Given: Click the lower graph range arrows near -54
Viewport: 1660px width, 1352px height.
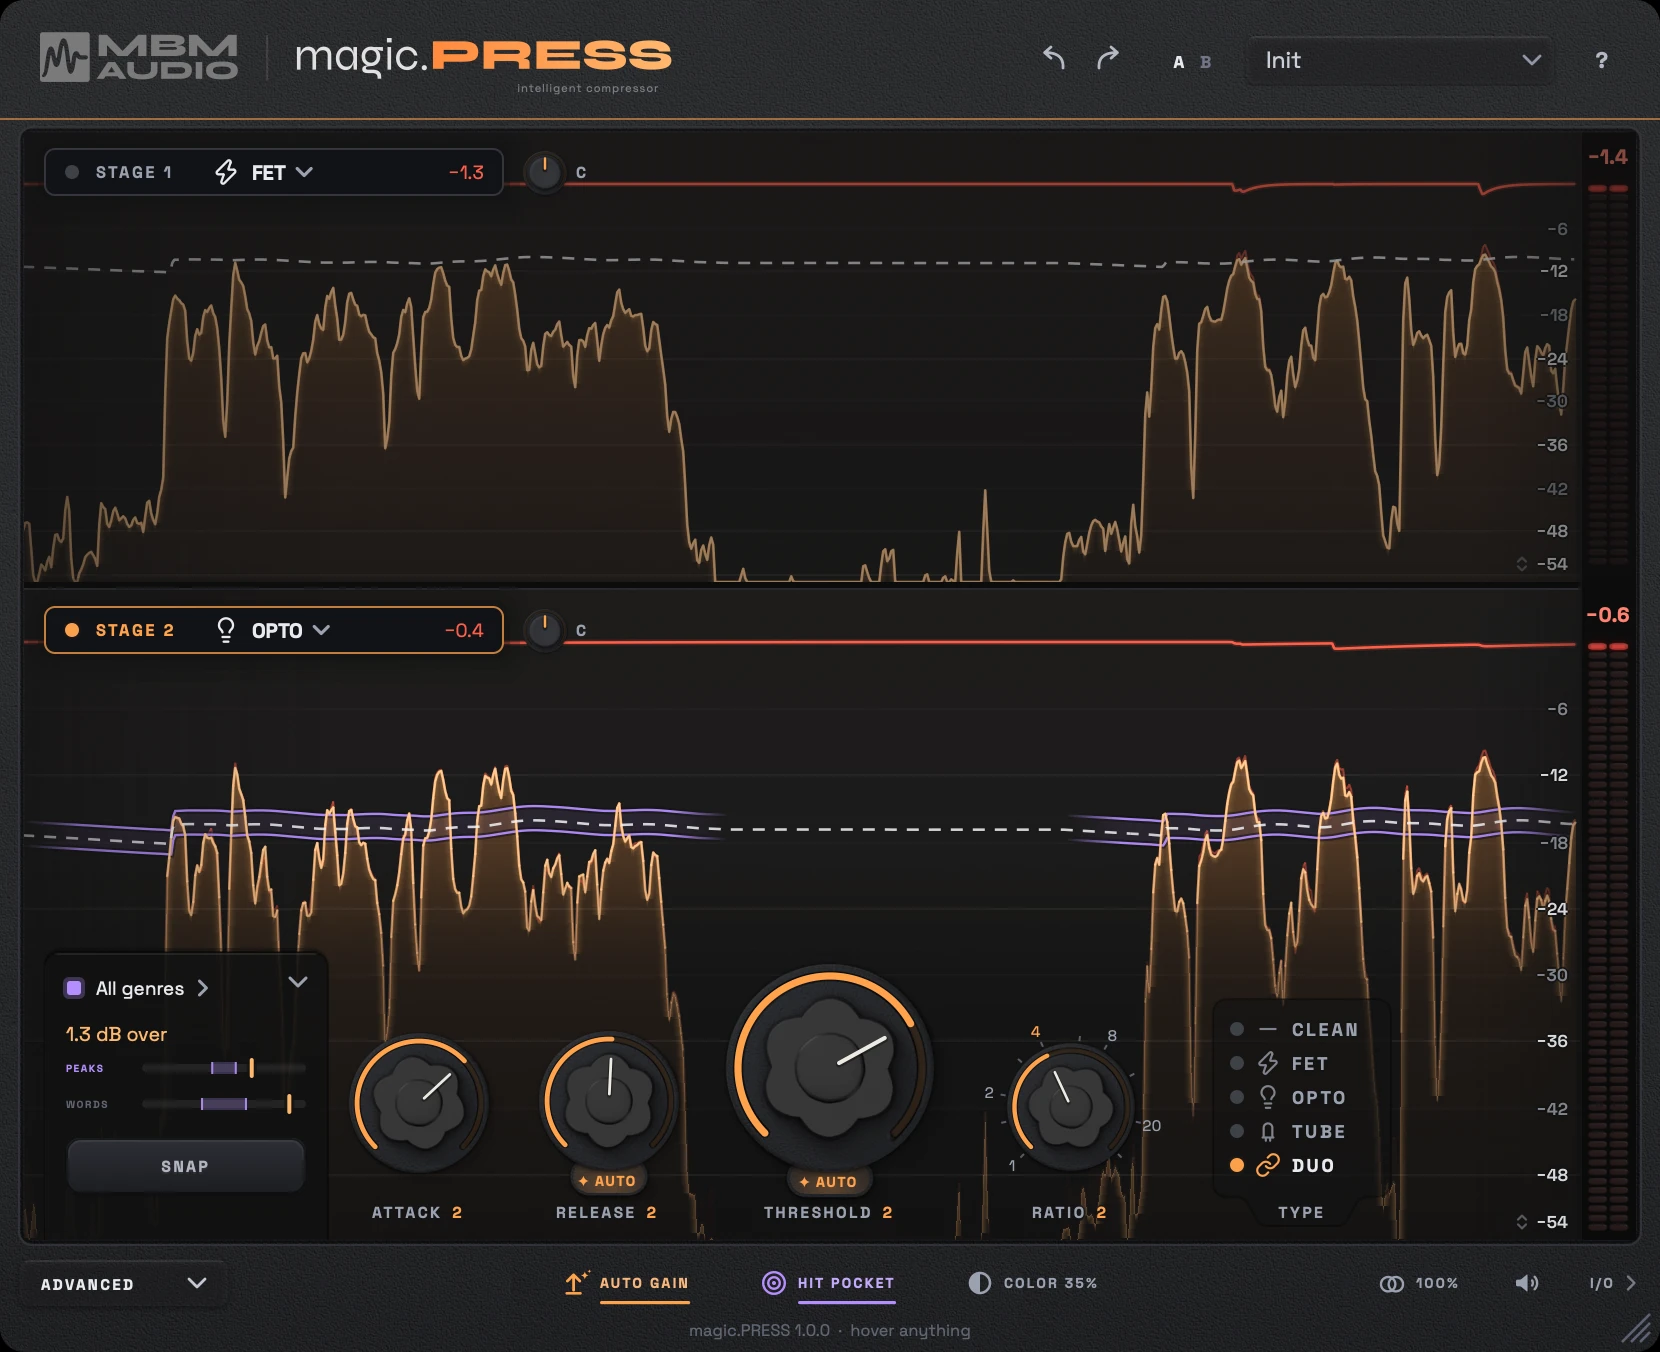Looking at the screenshot, I should [x=1522, y=1222].
